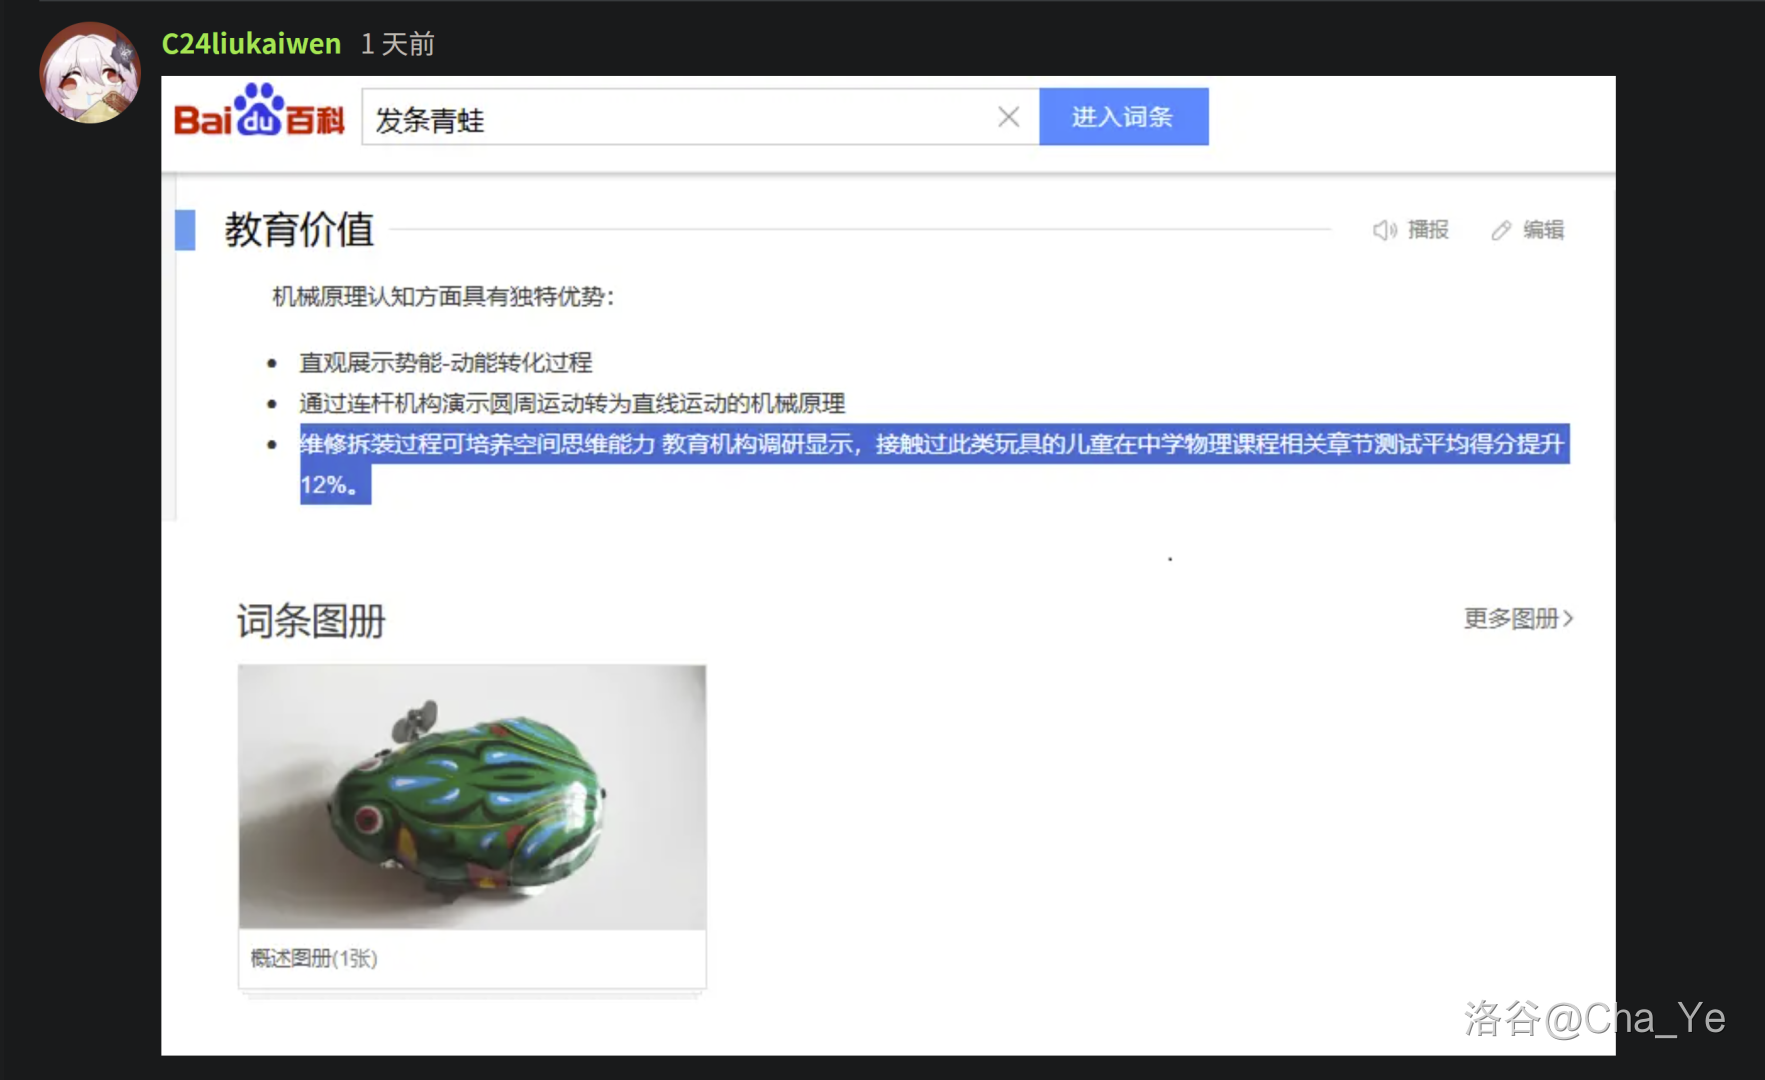Image resolution: width=1765 pixels, height=1080 pixels.
Task: Open the wind-up frog toy thumbnail
Action: click(x=472, y=797)
